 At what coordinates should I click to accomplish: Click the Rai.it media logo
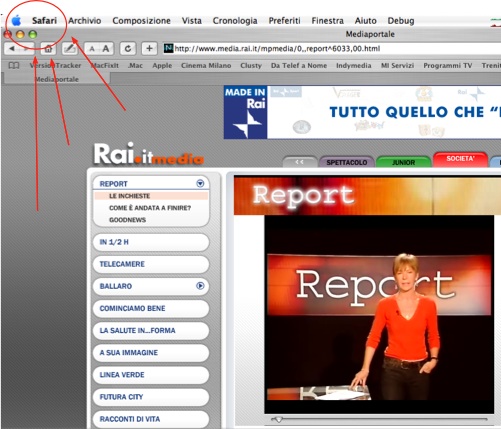point(148,154)
